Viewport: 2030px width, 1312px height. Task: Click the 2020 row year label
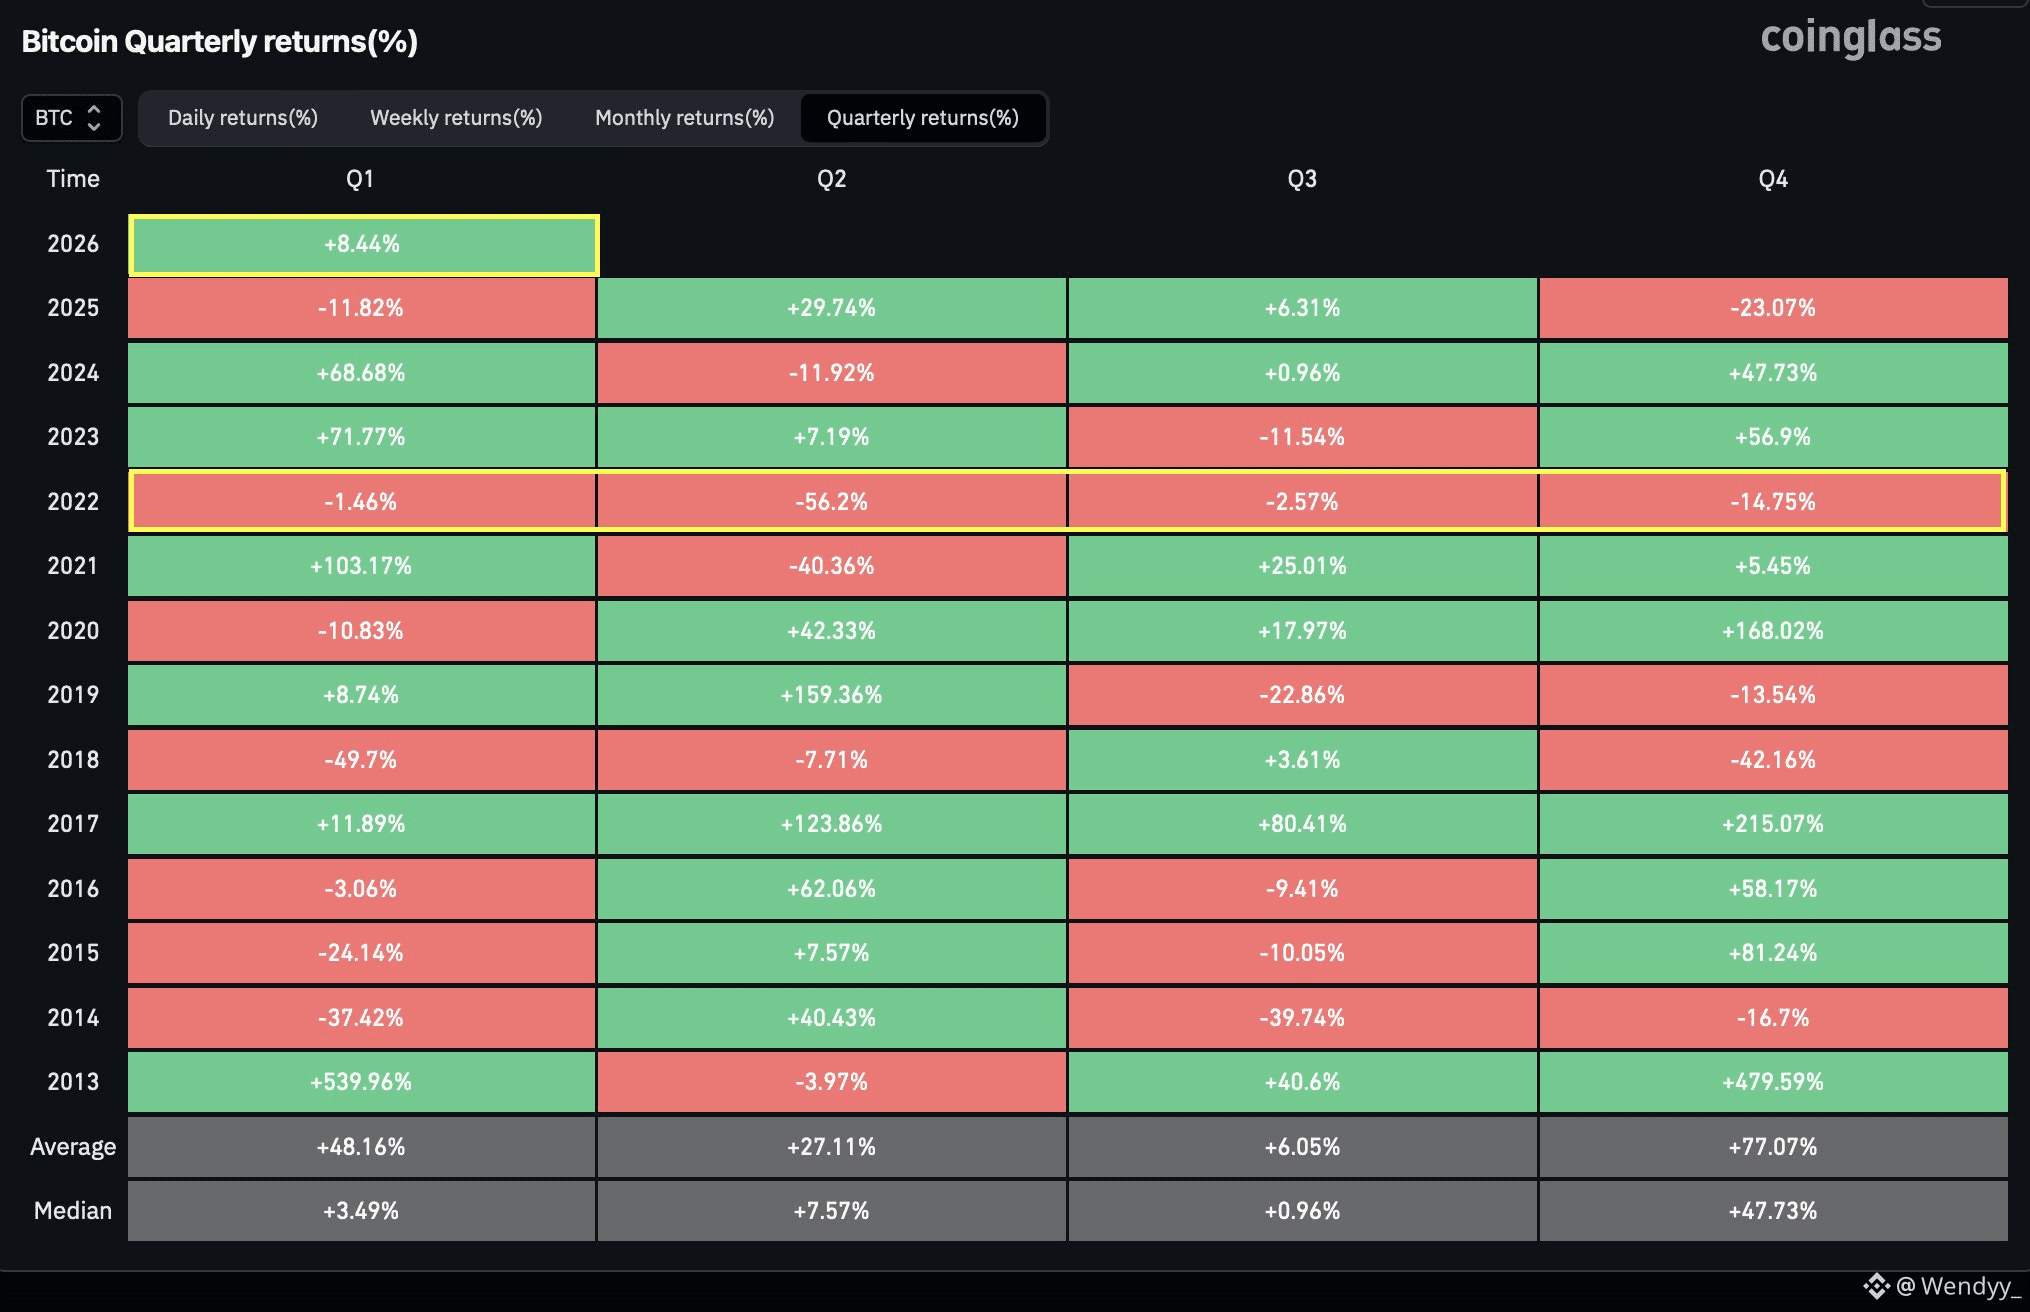coord(73,631)
